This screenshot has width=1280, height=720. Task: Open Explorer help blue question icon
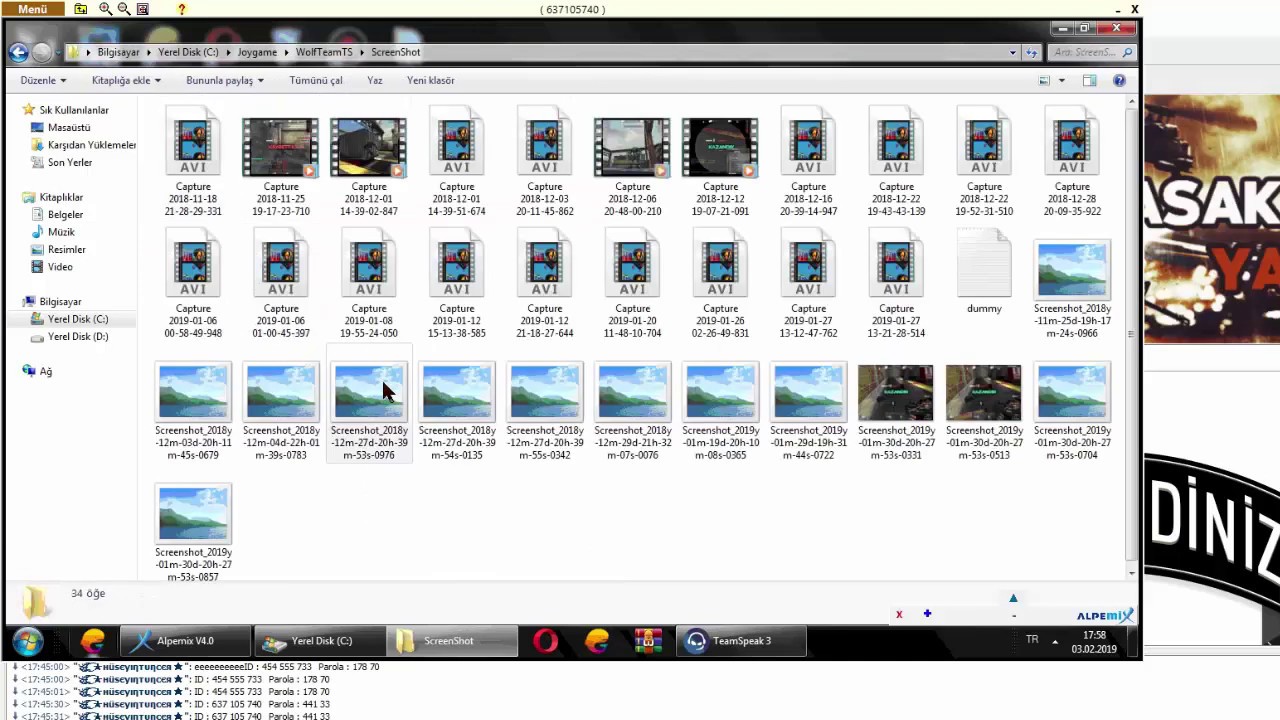(x=1119, y=80)
